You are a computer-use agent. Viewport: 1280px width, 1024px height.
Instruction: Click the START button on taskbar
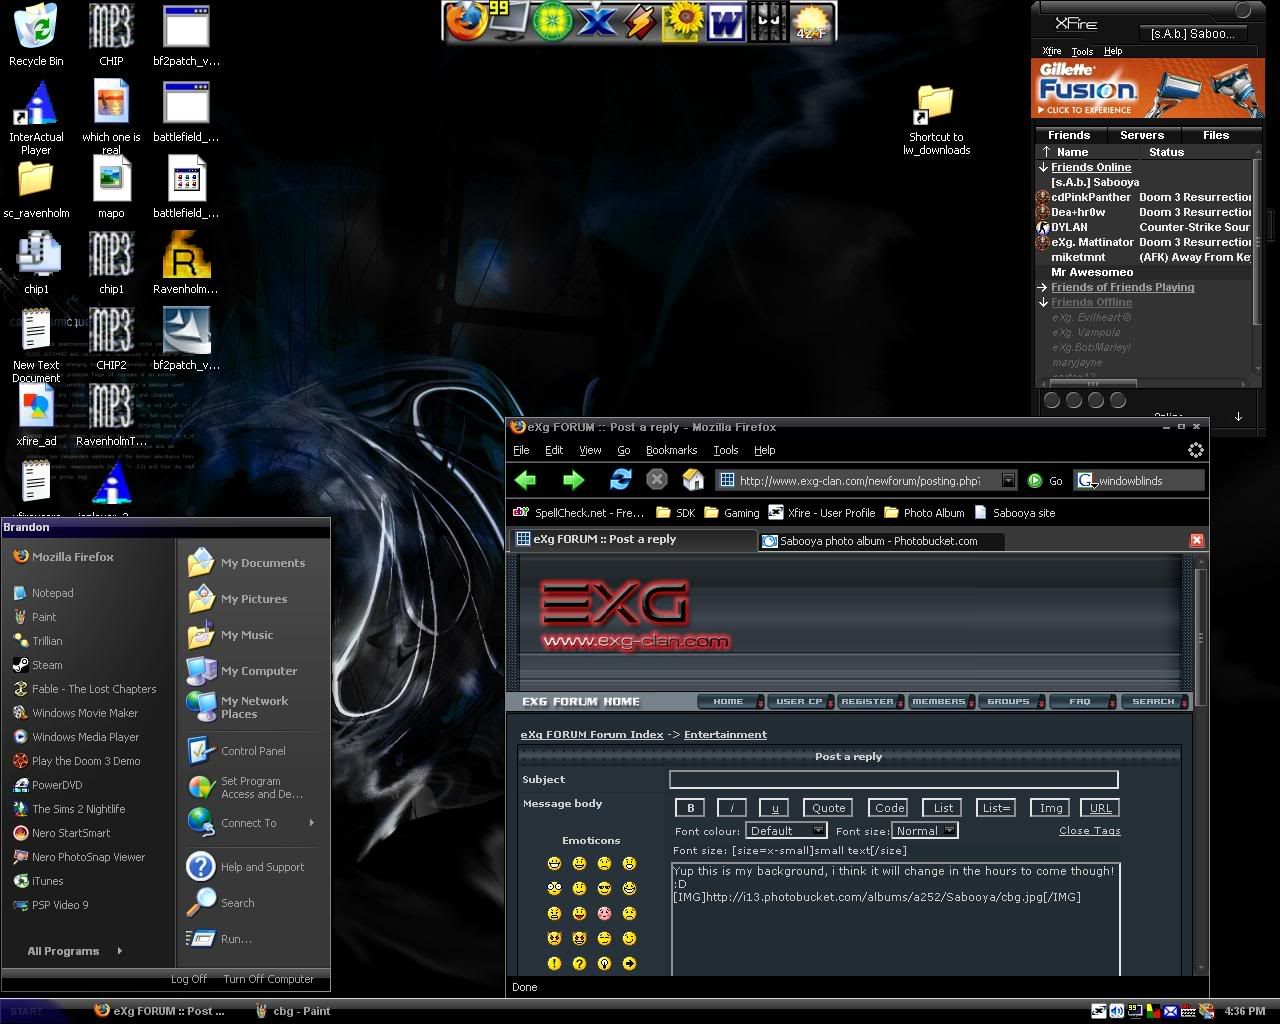click(27, 1011)
